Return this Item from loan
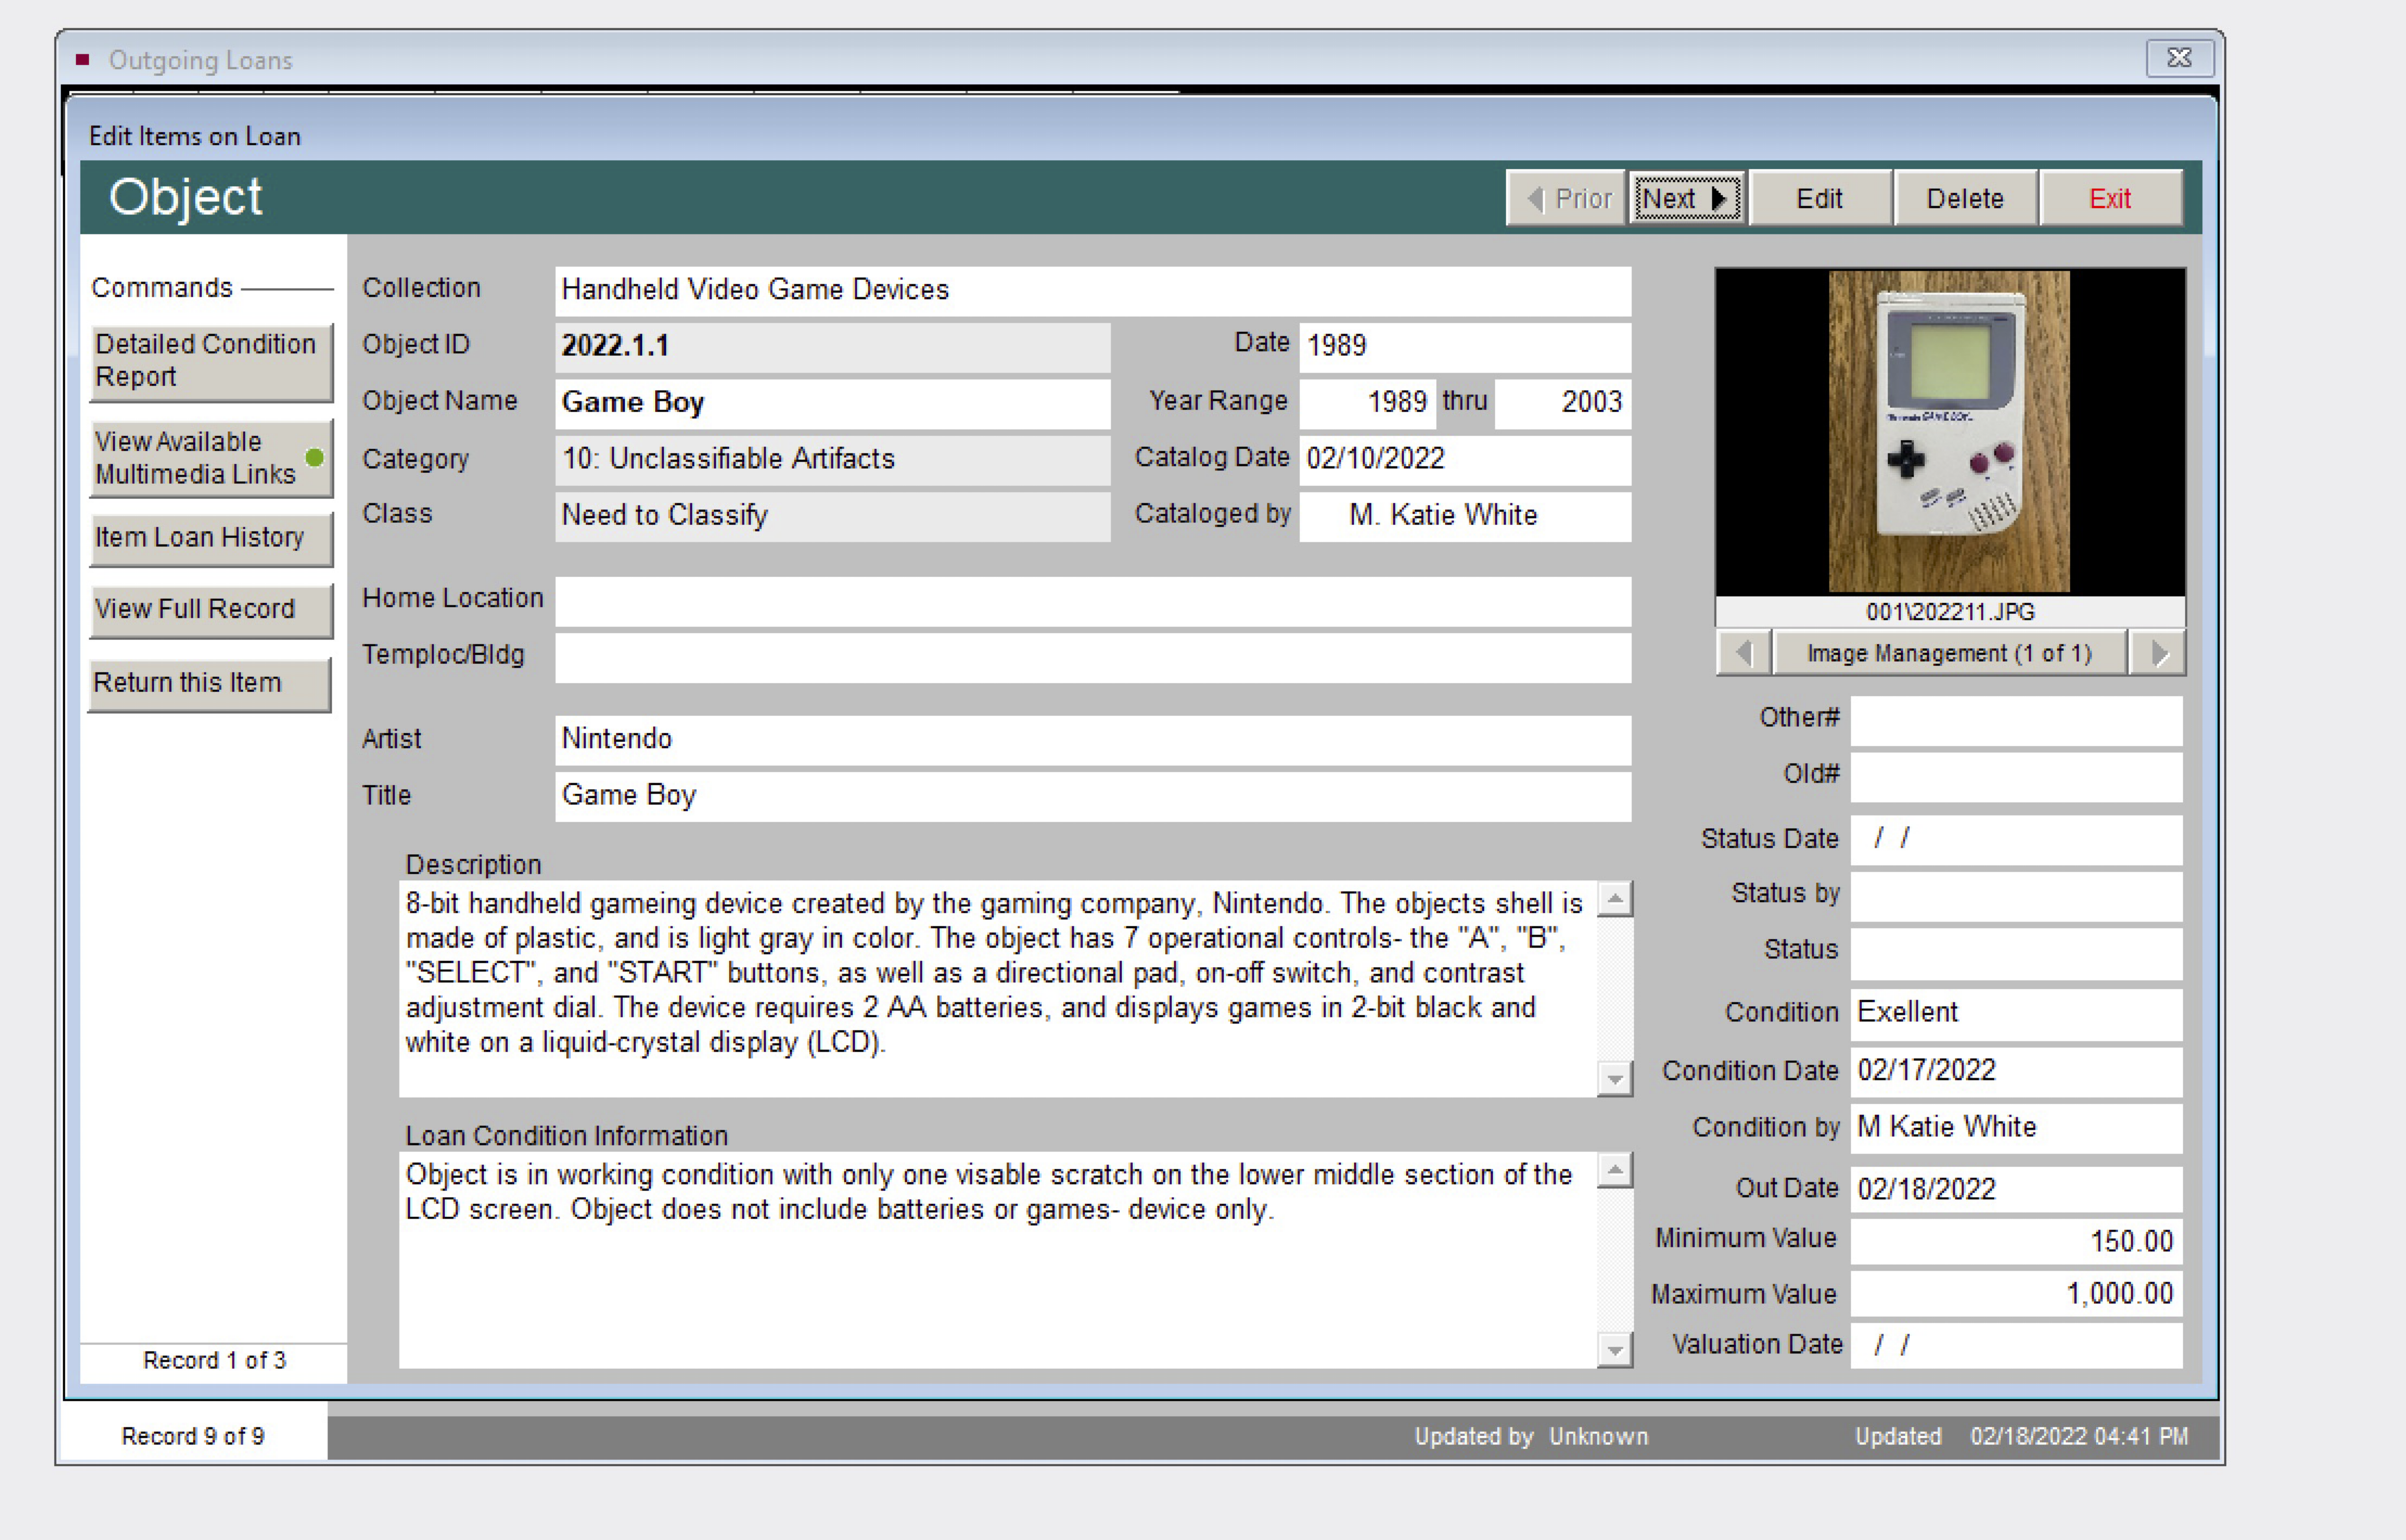This screenshot has width=2406, height=1540. tap(210, 683)
